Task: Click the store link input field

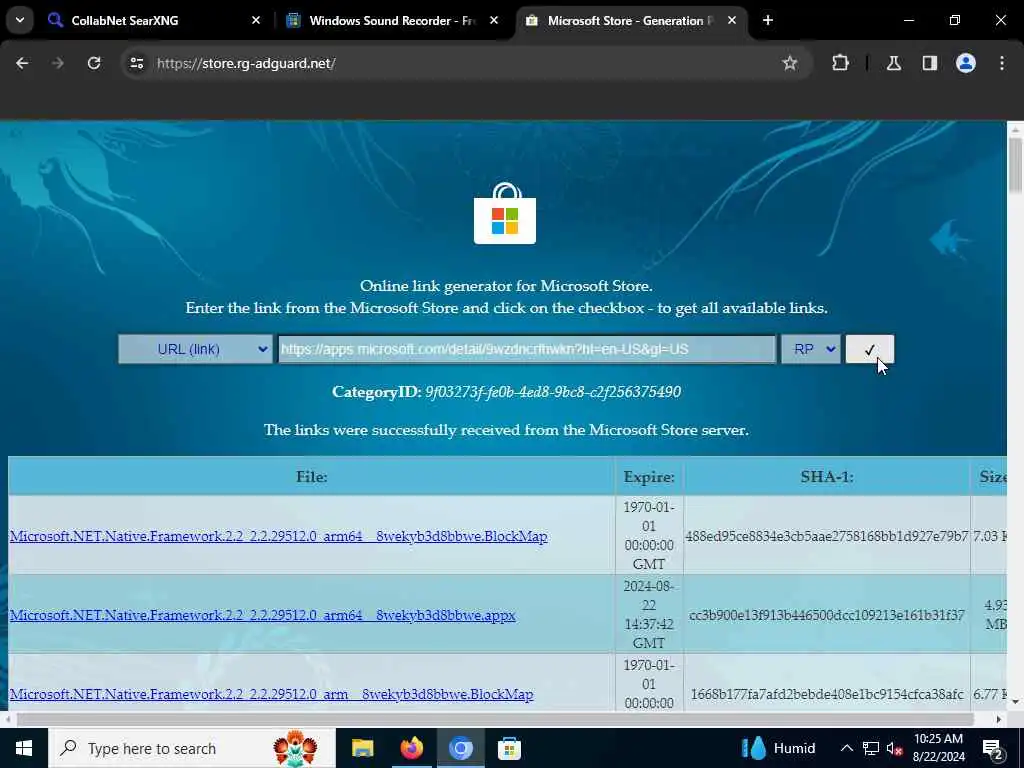Action: point(526,349)
